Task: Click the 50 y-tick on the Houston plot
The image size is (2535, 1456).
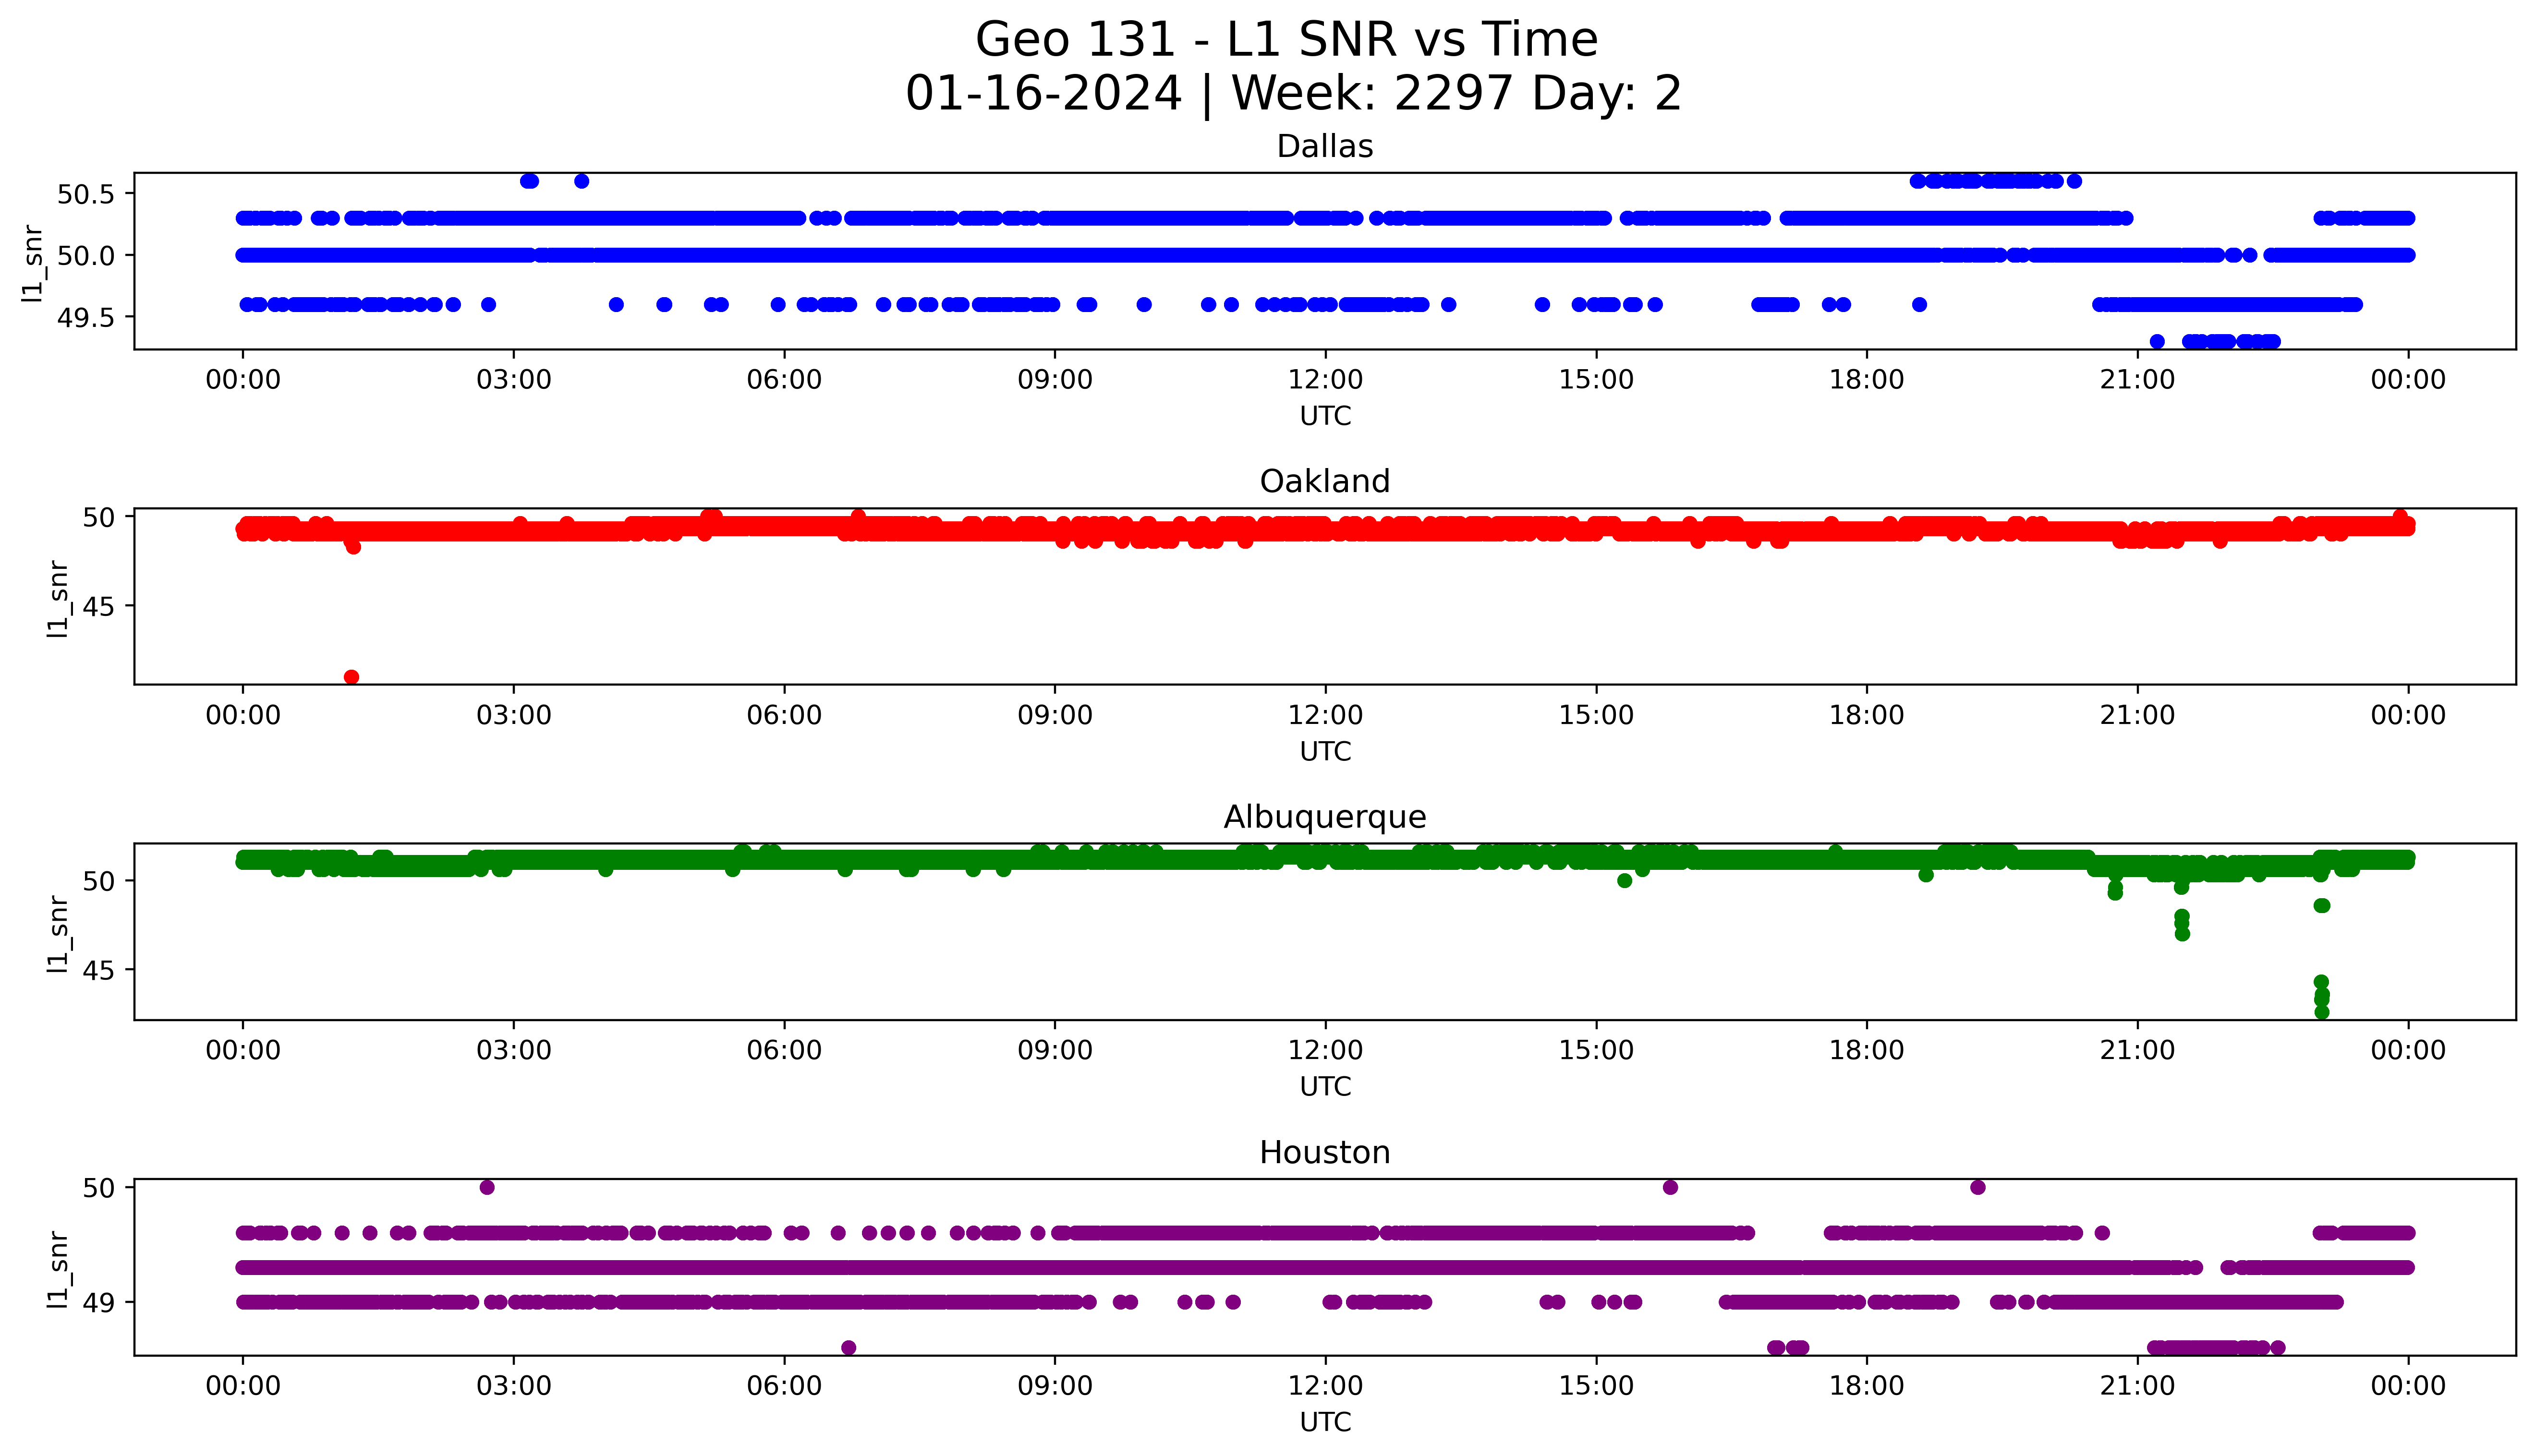Action: 99,1188
